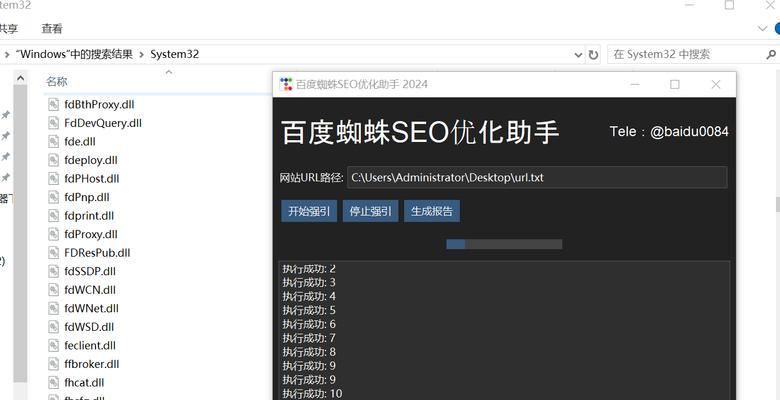Click log line 执行成功: 5

coord(309,310)
